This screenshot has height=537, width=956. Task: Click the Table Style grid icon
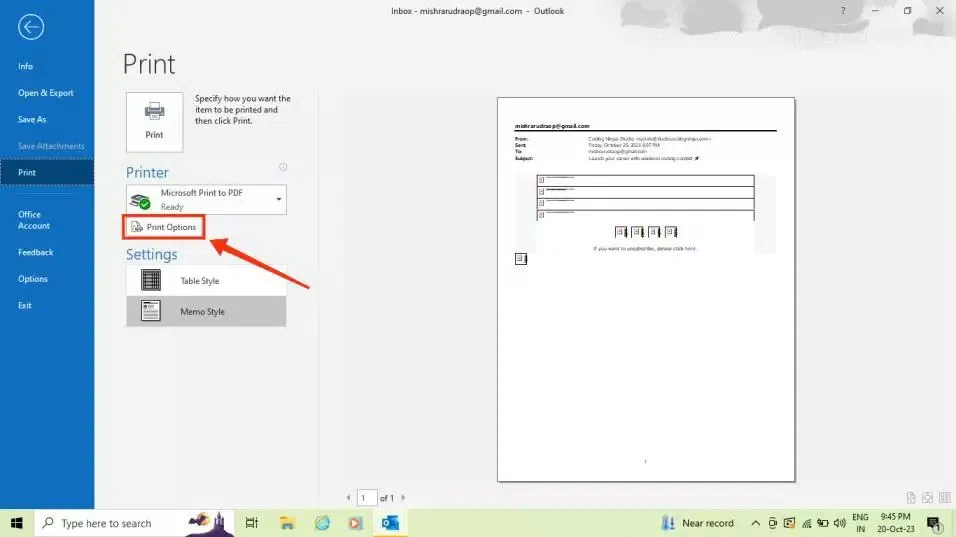coord(151,280)
